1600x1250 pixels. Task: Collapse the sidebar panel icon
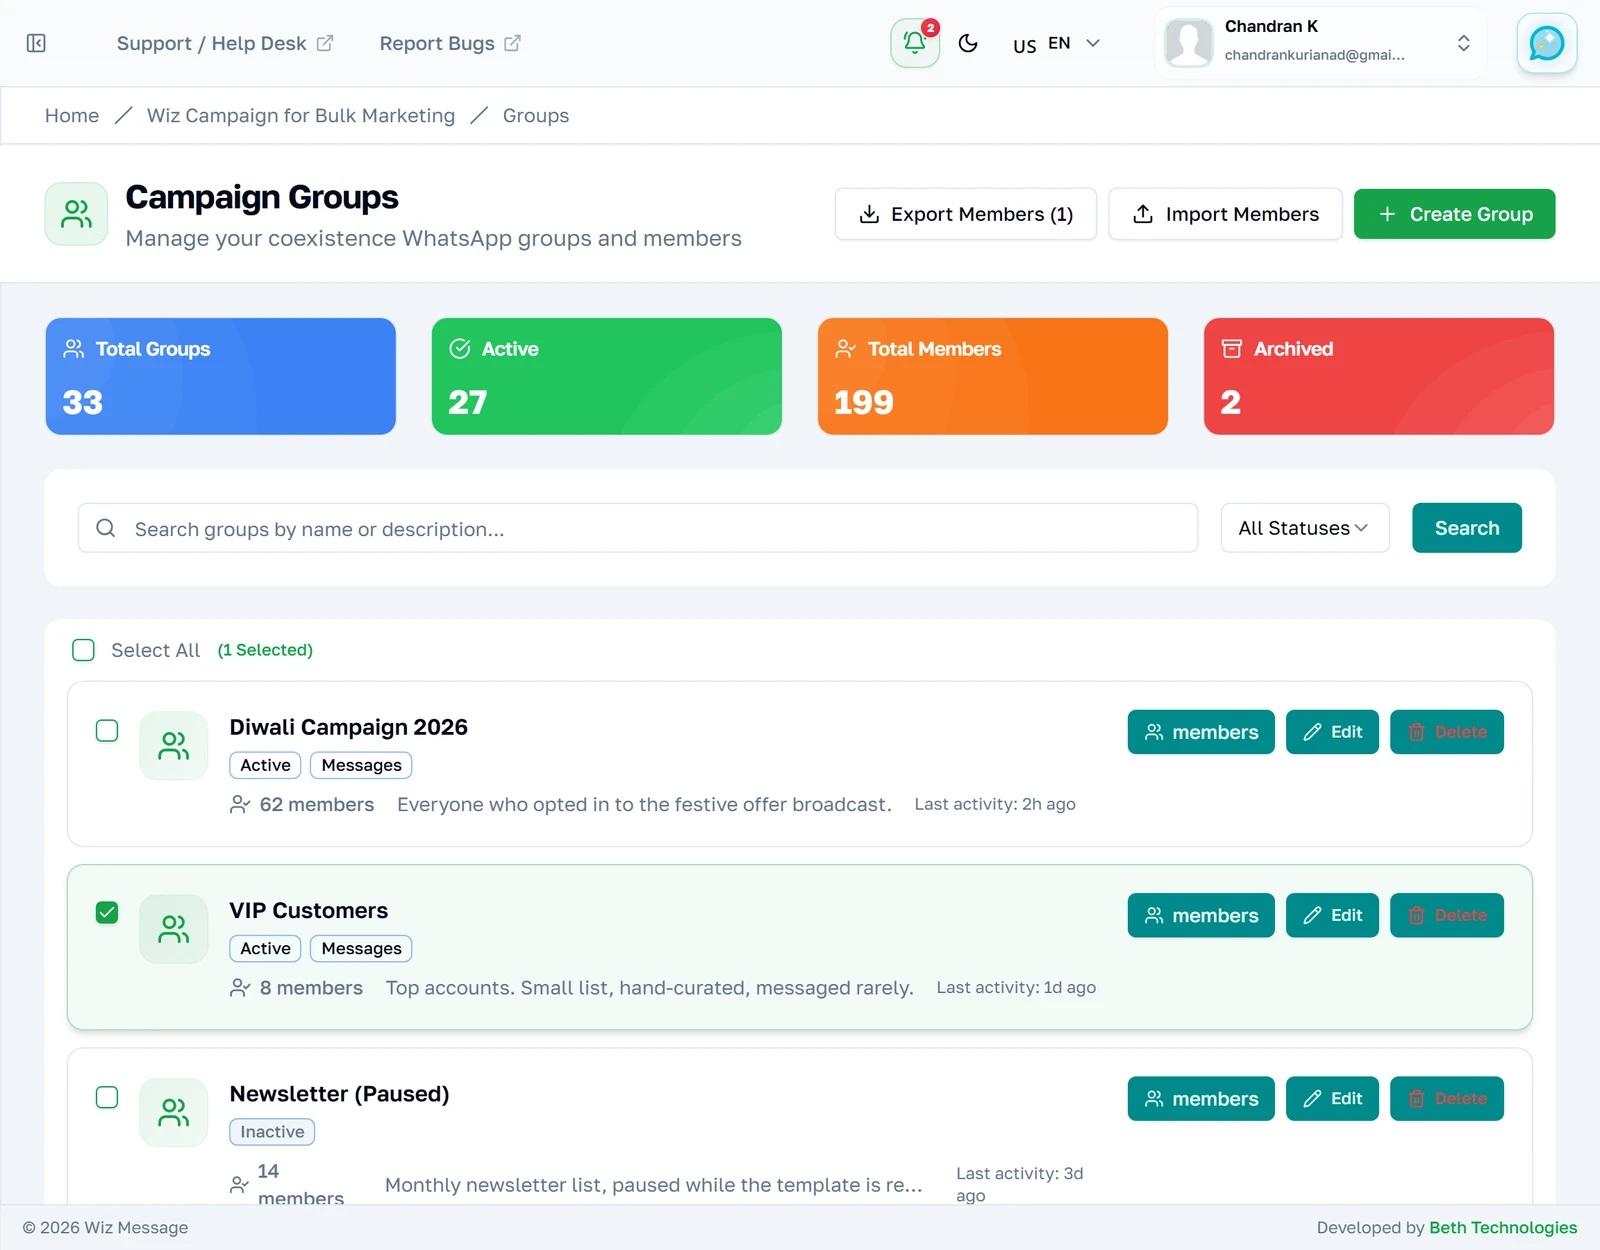(36, 43)
